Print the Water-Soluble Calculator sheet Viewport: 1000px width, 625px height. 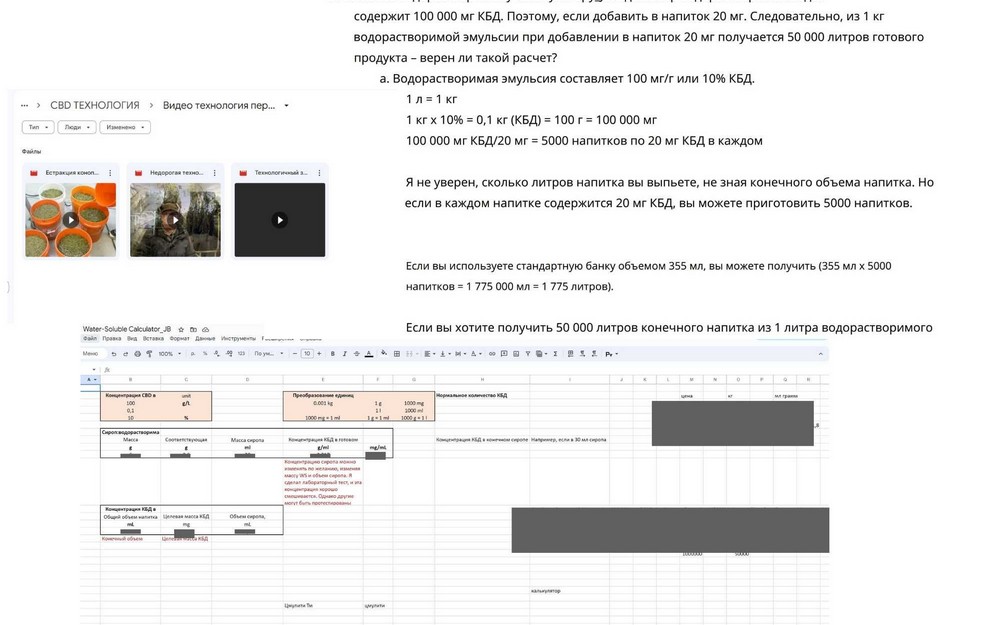pos(137,354)
